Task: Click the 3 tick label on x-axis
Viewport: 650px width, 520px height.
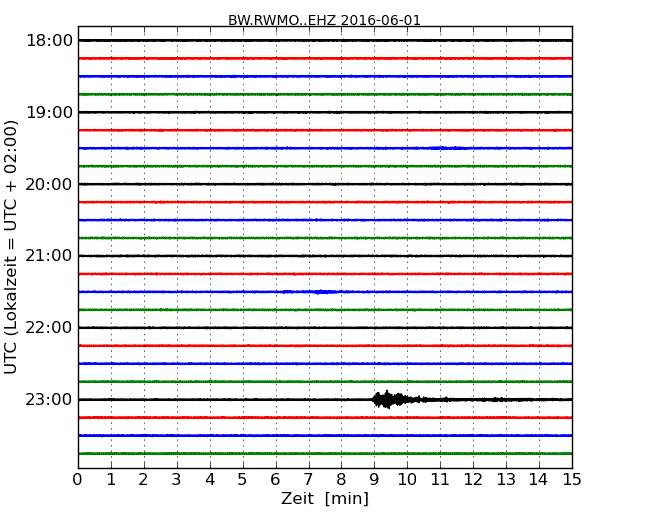Action: (177, 480)
